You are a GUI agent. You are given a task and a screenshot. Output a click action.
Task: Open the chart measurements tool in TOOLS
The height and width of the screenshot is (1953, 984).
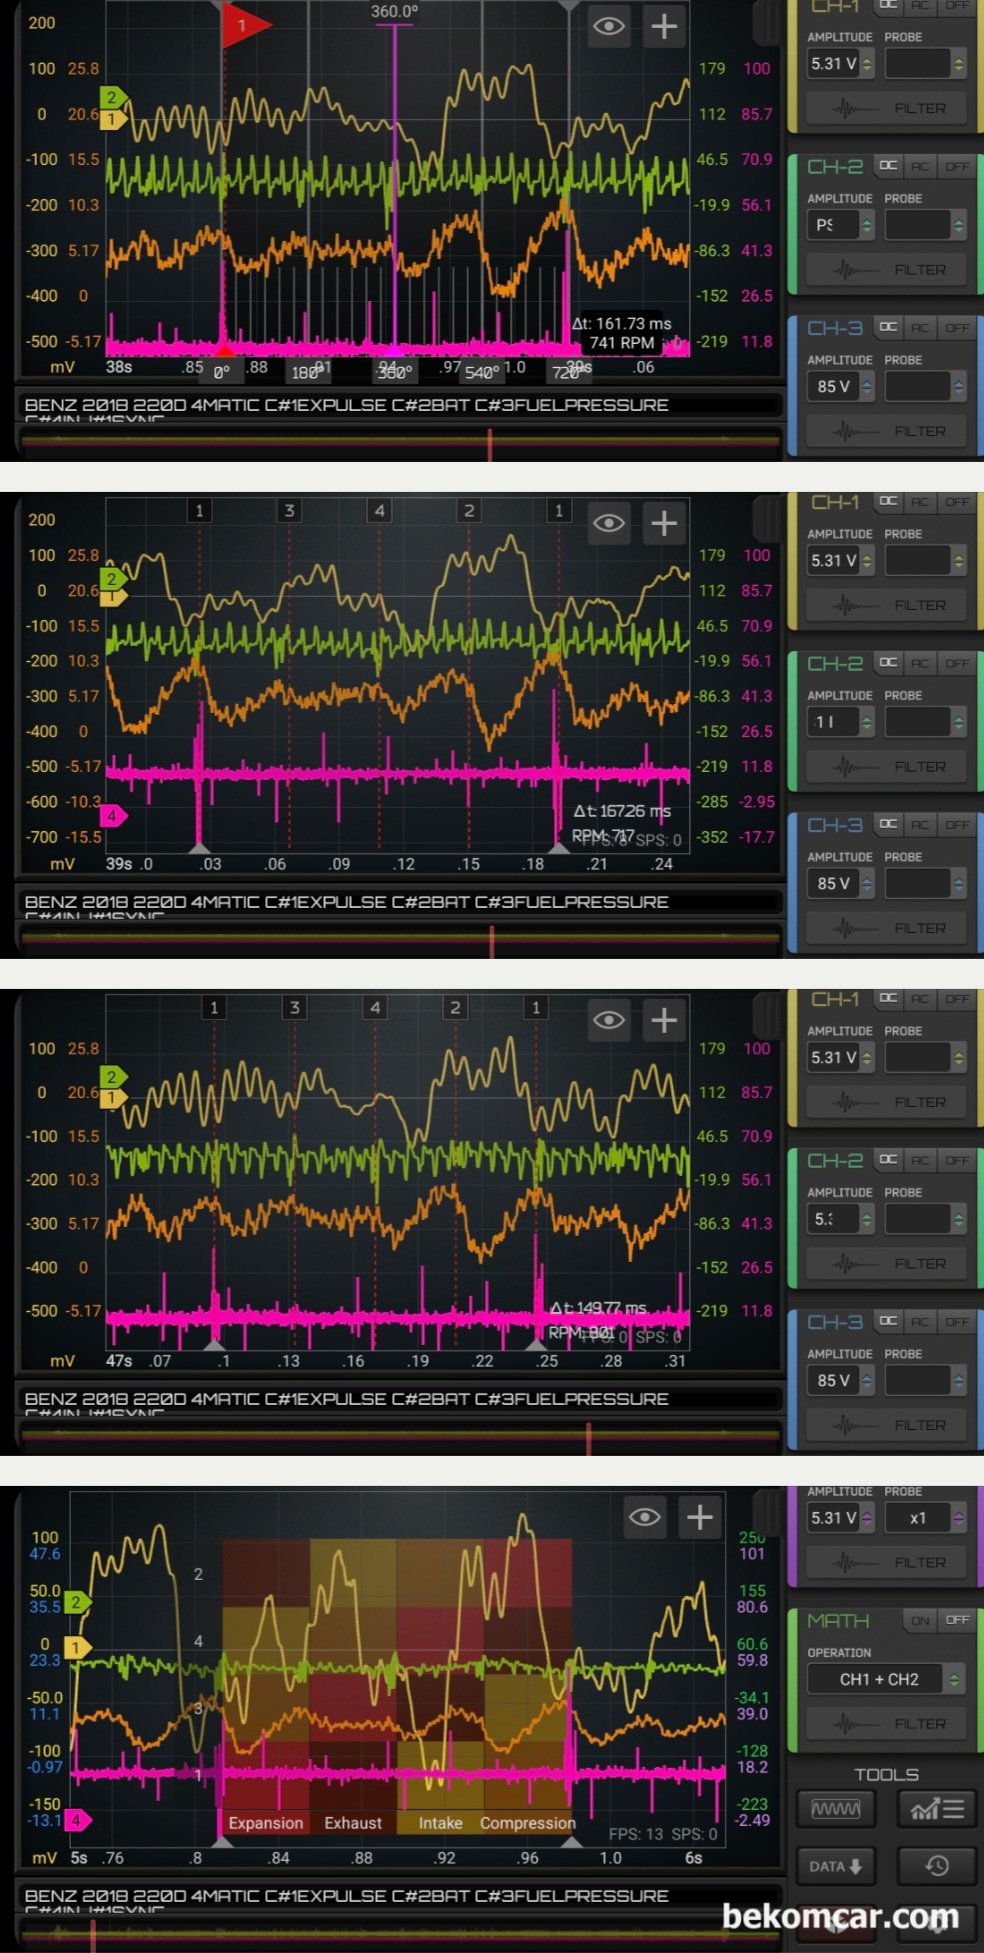point(936,1809)
